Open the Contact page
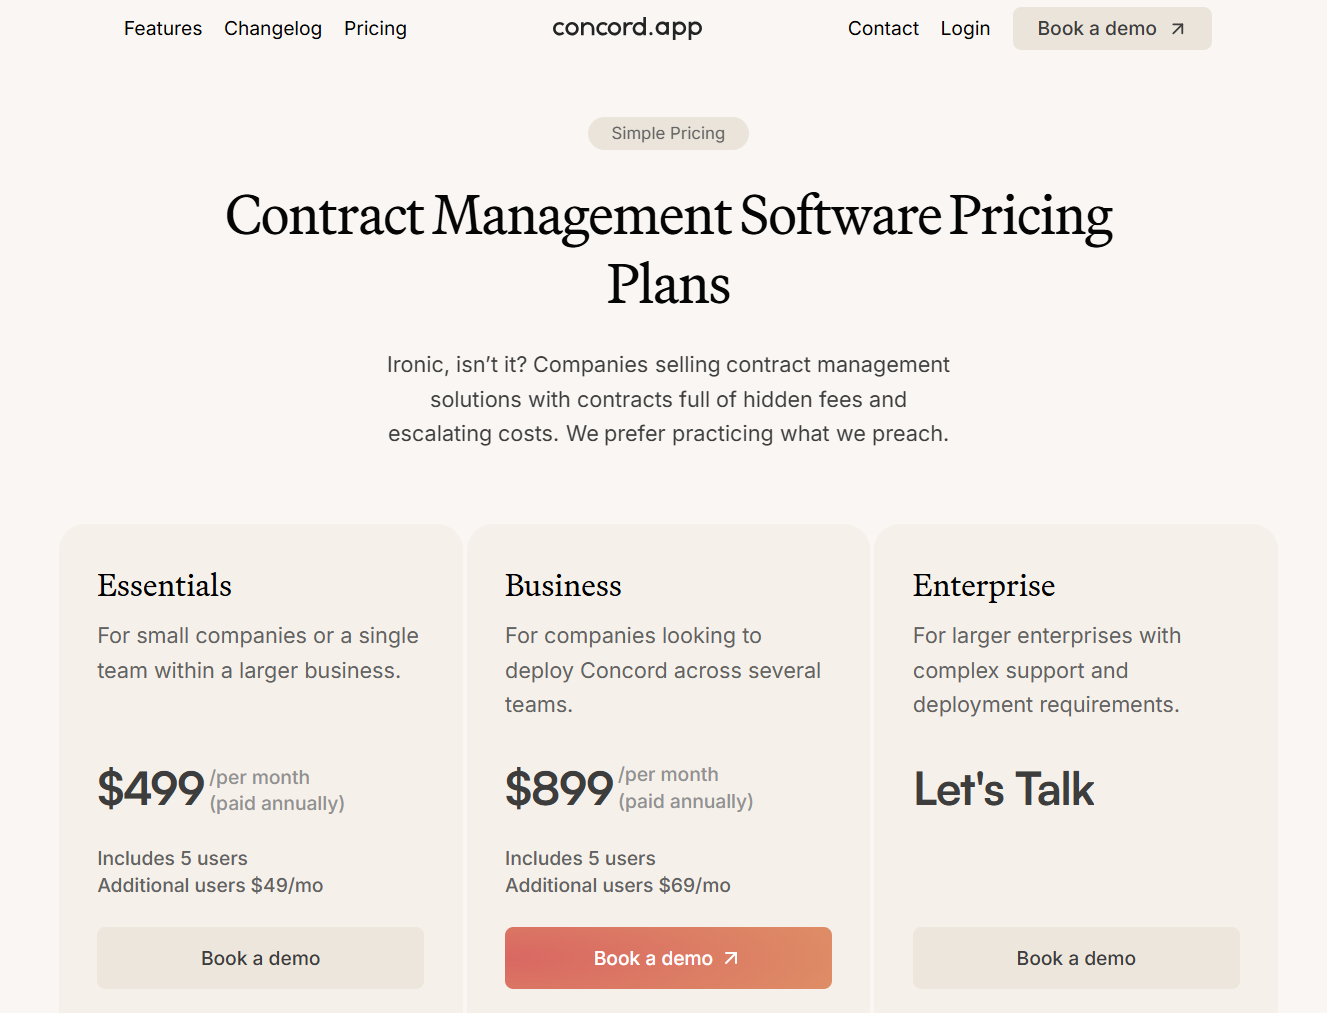Viewport: 1327px width, 1013px height. coord(883,28)
